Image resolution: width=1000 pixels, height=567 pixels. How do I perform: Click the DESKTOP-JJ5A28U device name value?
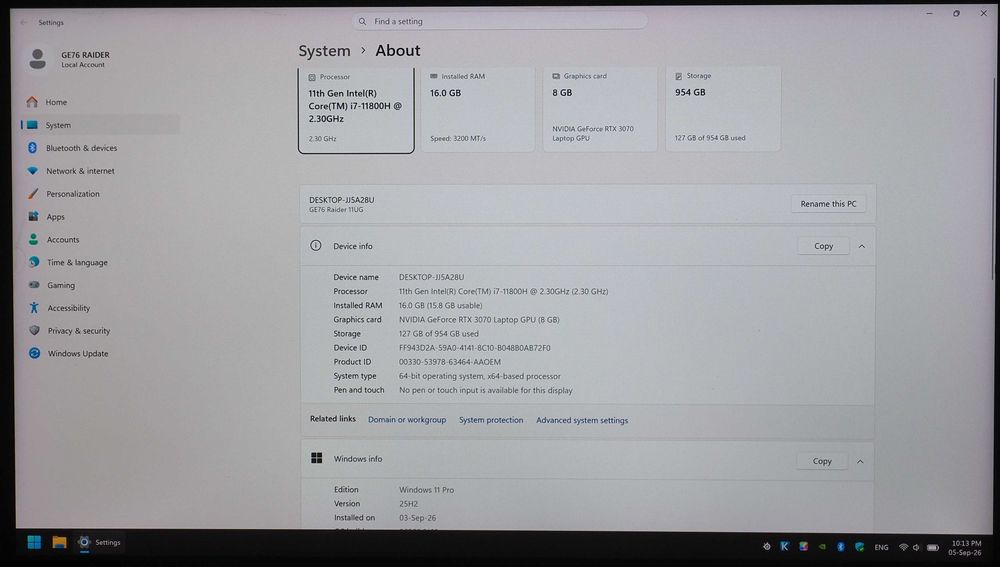pyautogui.click(x=431, y=277)
